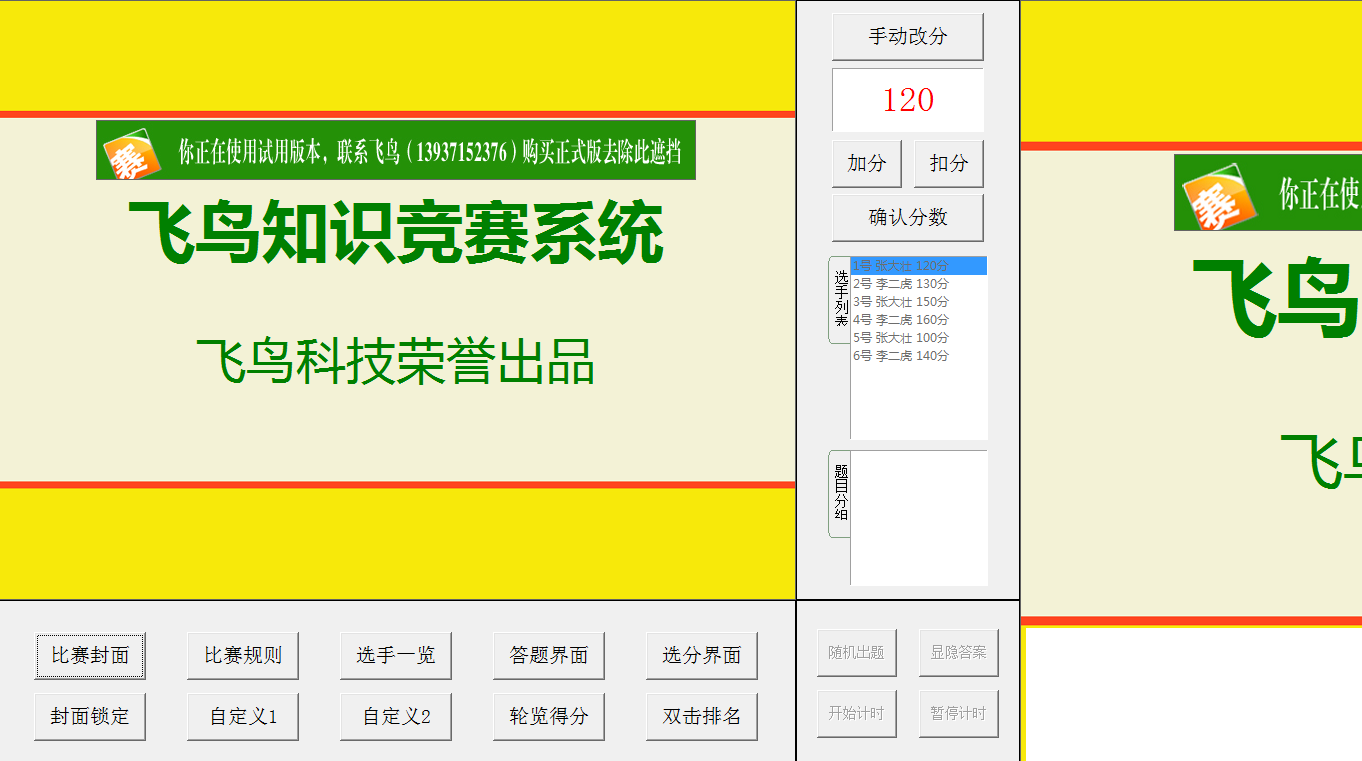This screenshot has width=1362, height=761.
Task: Open the 轮览得分 score rotation view
Action: 549,716
